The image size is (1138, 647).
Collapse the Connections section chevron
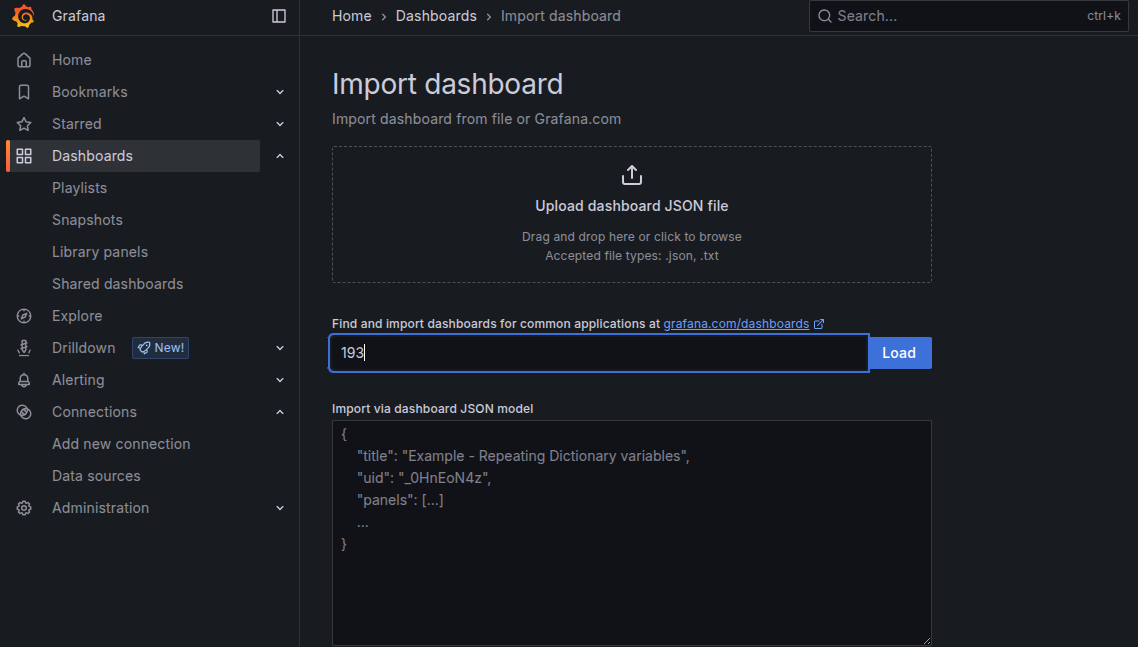click(280, 412)
